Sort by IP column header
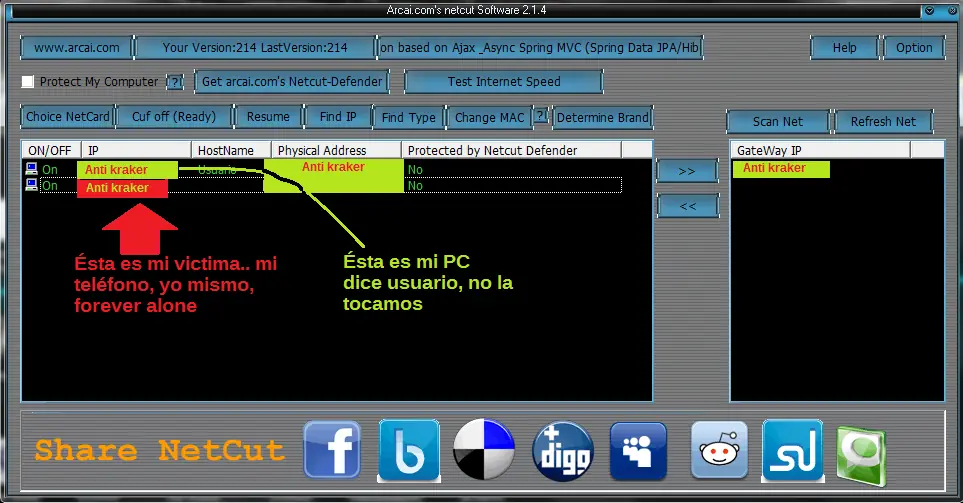This screenshot has width=963, height=503. tap(136, 150)
